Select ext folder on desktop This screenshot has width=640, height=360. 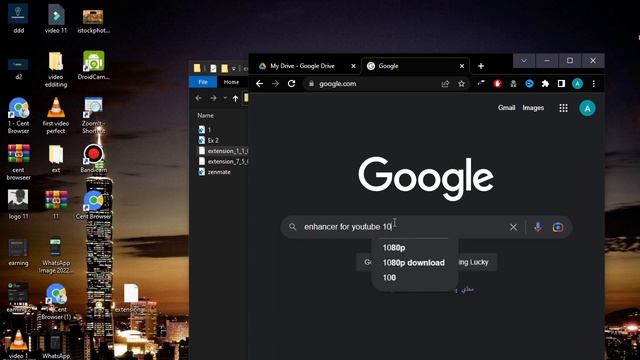[56, 158]
